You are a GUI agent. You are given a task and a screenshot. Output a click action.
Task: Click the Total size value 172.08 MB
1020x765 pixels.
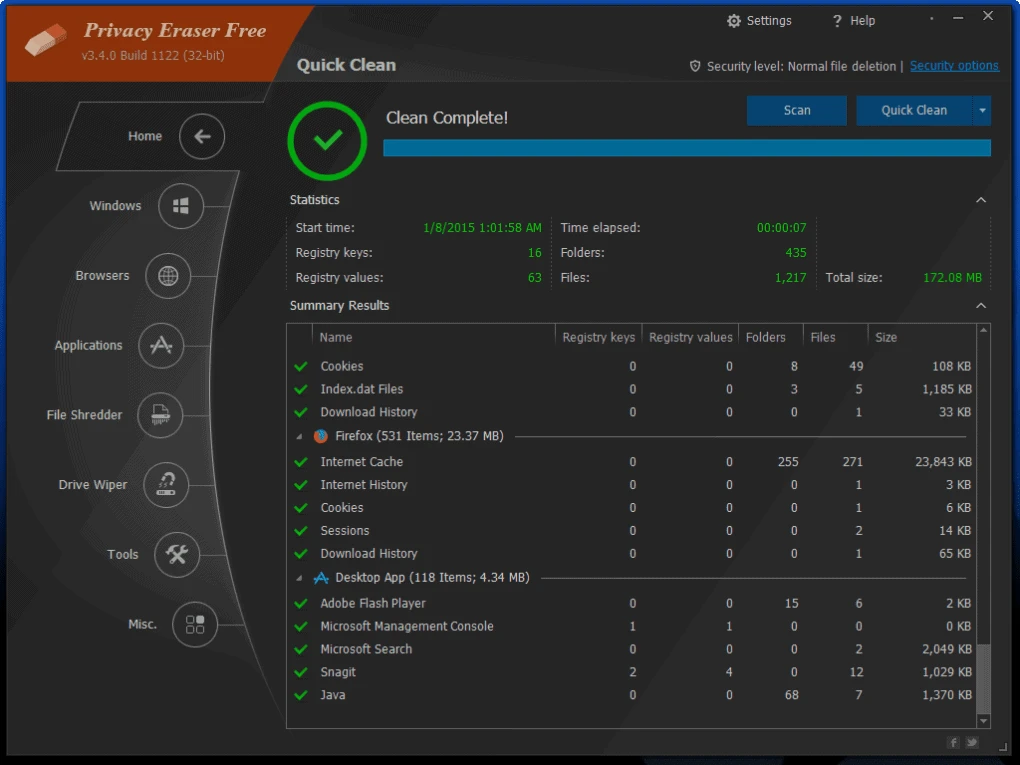952,278
